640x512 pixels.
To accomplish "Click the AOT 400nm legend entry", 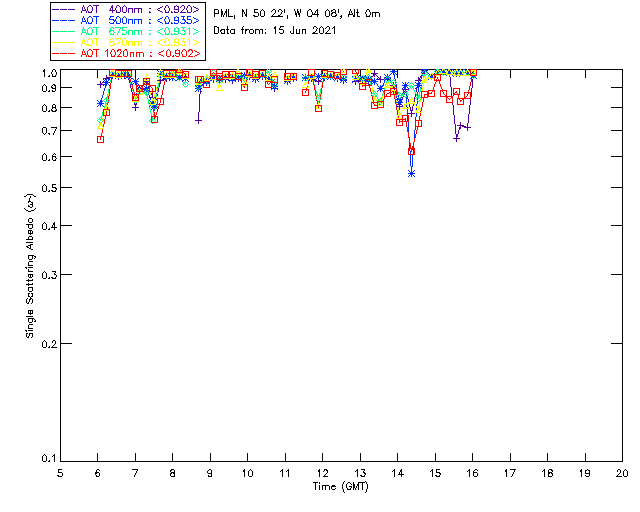I will point(127,9).
